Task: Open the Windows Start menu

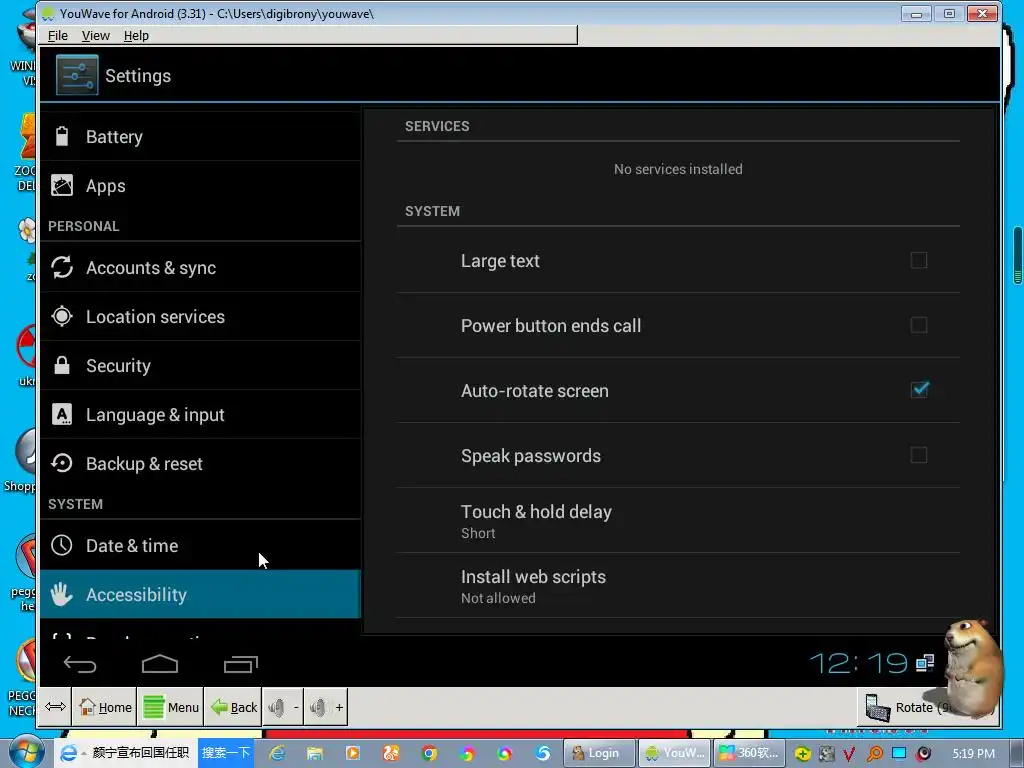Action: pyautogui.click(x=26, y=752)
